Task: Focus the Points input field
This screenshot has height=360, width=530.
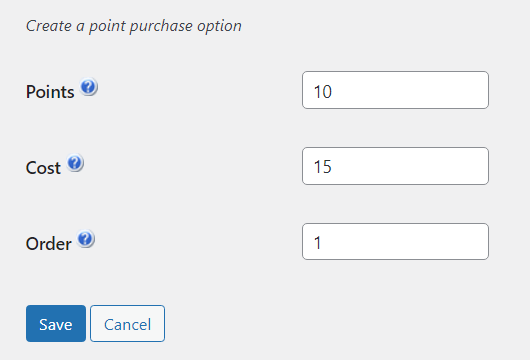Action: click(395, 90)
